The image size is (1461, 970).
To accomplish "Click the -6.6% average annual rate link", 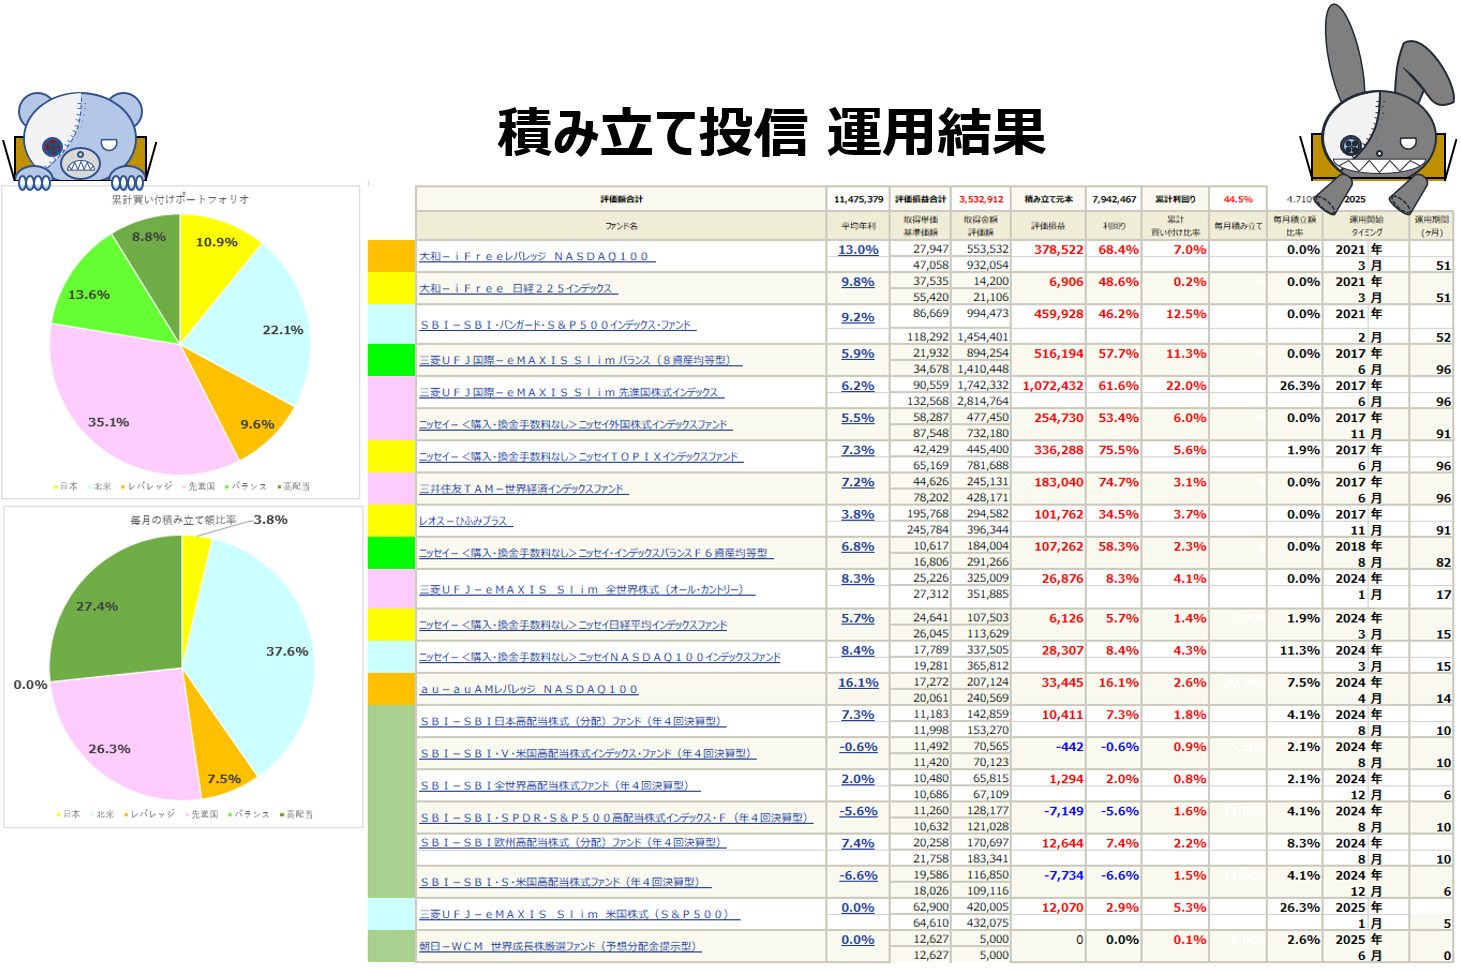I will 858,875.
